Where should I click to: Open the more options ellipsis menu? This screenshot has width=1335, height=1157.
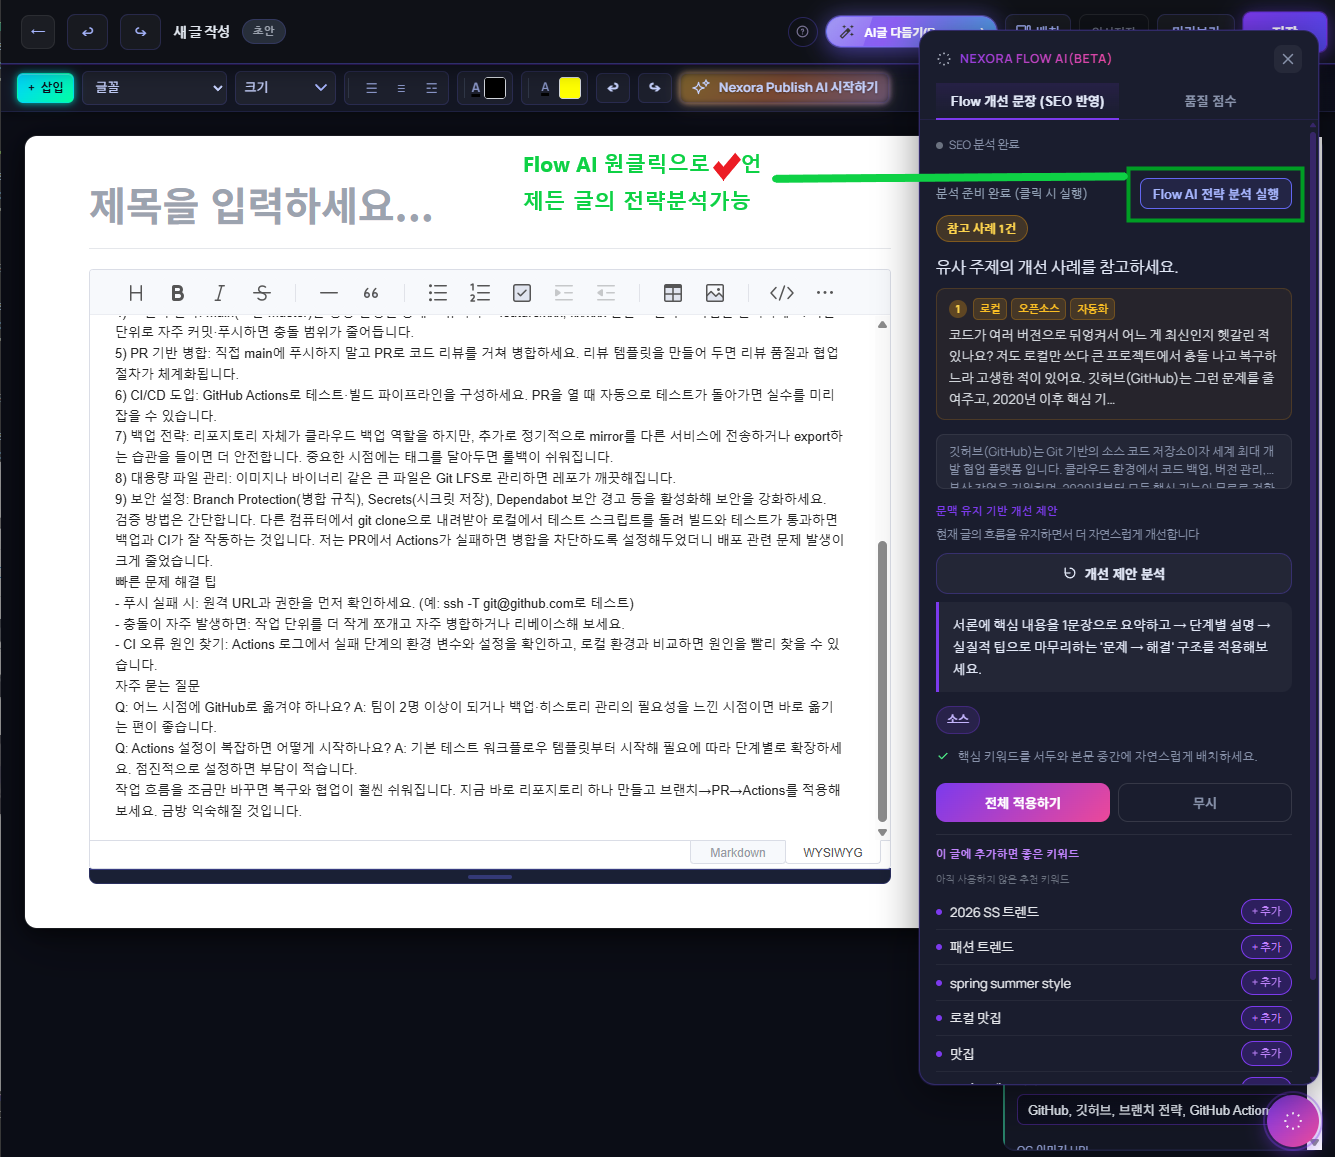(x=824, y=293)
